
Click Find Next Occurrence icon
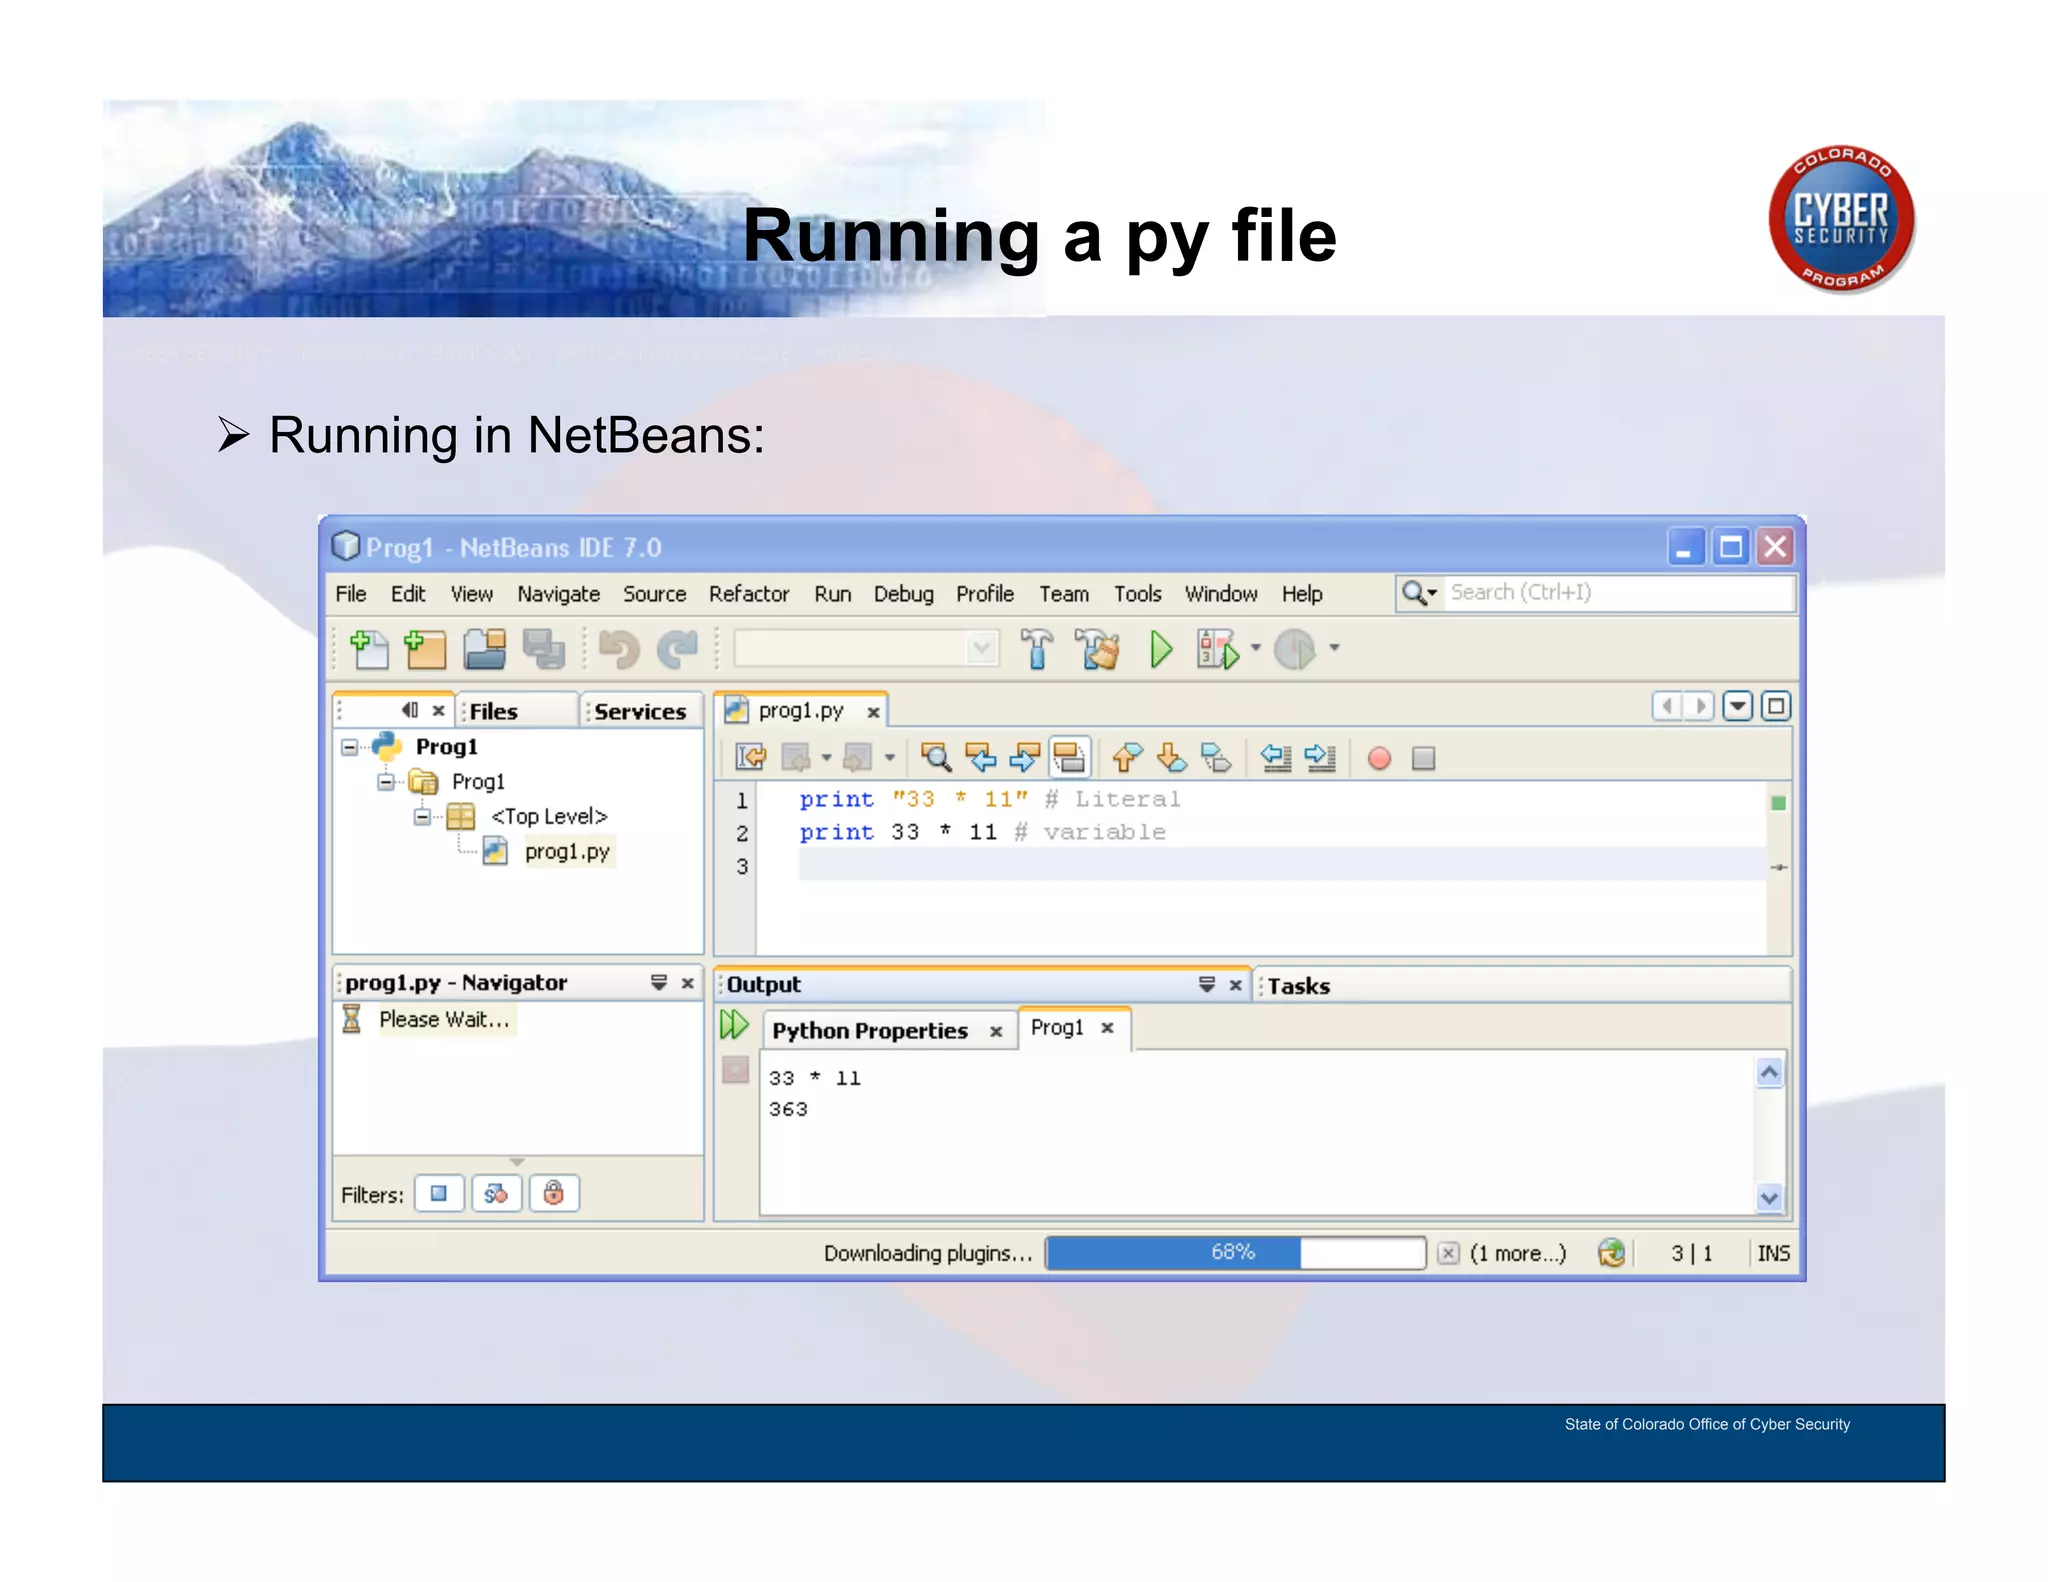point(1024,757)
